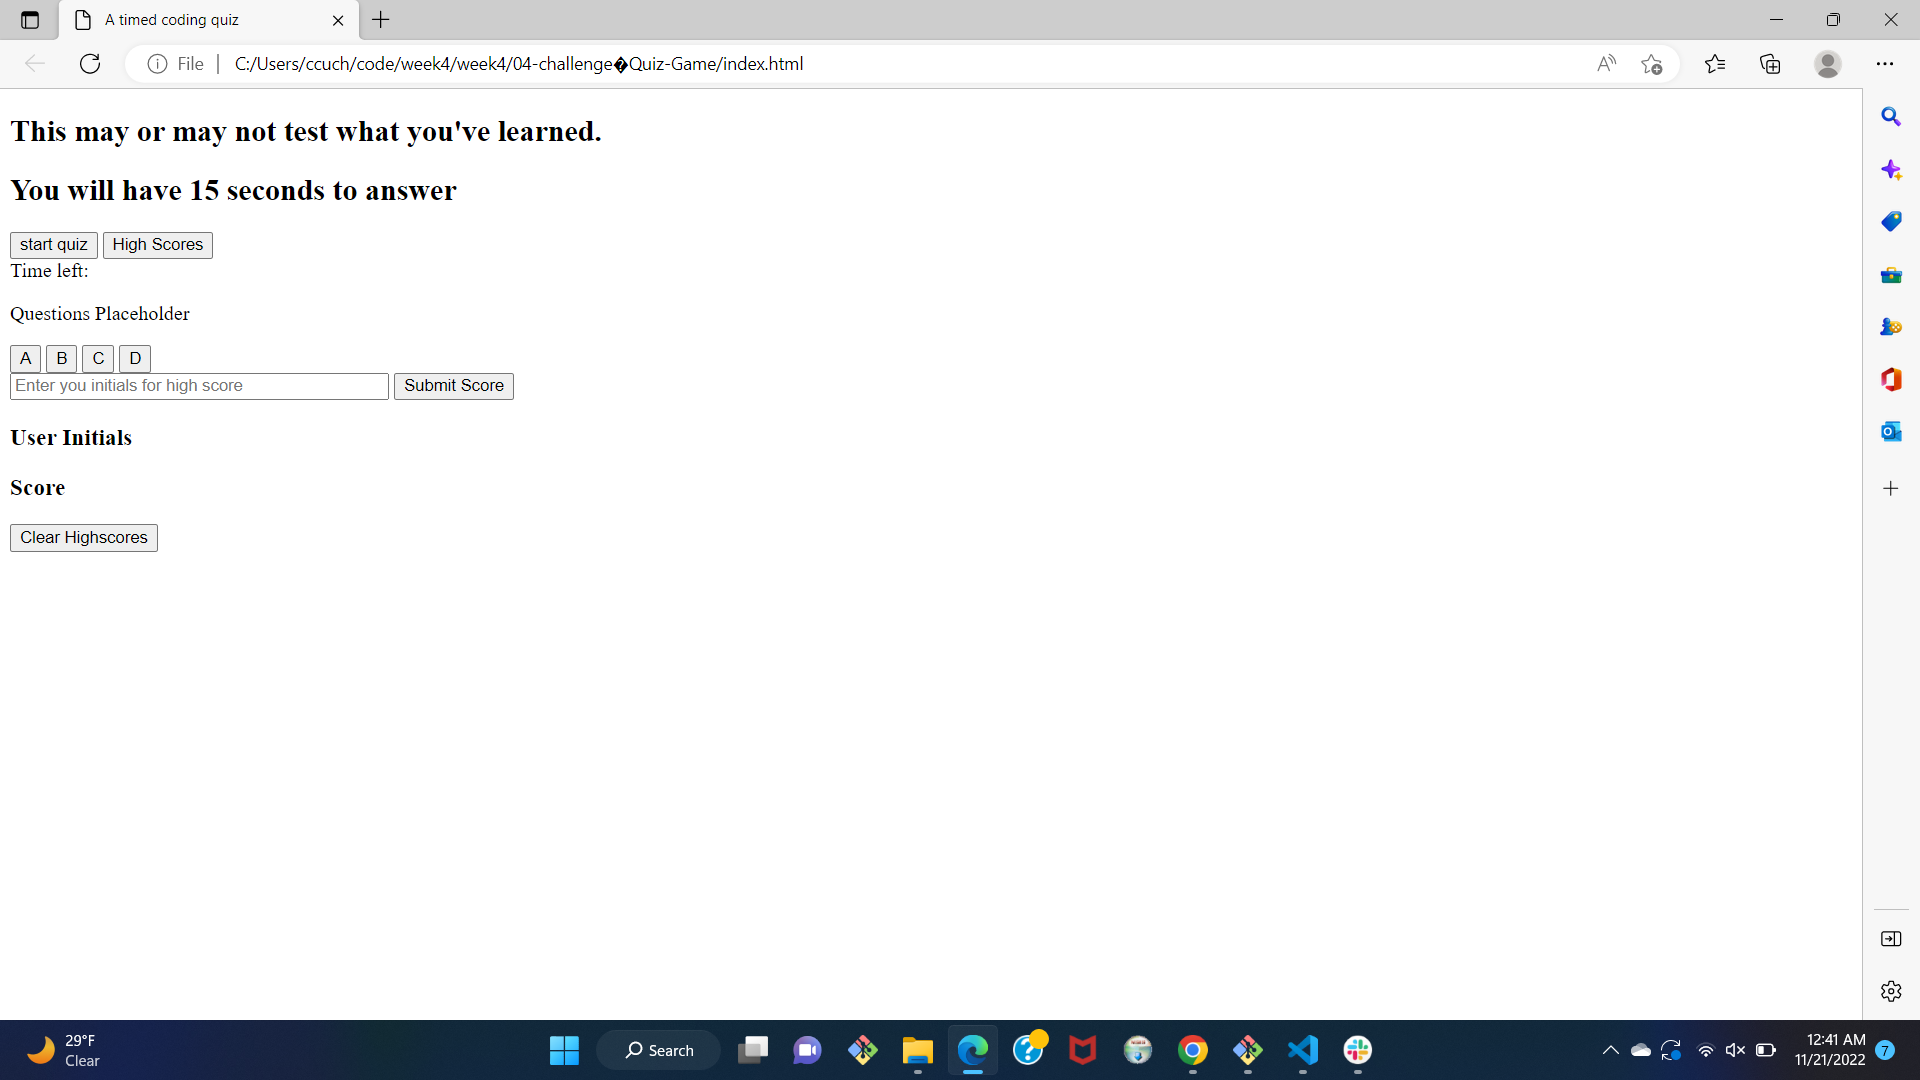This screenshot has width=1920, height=1080.
Task: Open Visual Studio Code from taskbar
Action: [1303, 1050]
